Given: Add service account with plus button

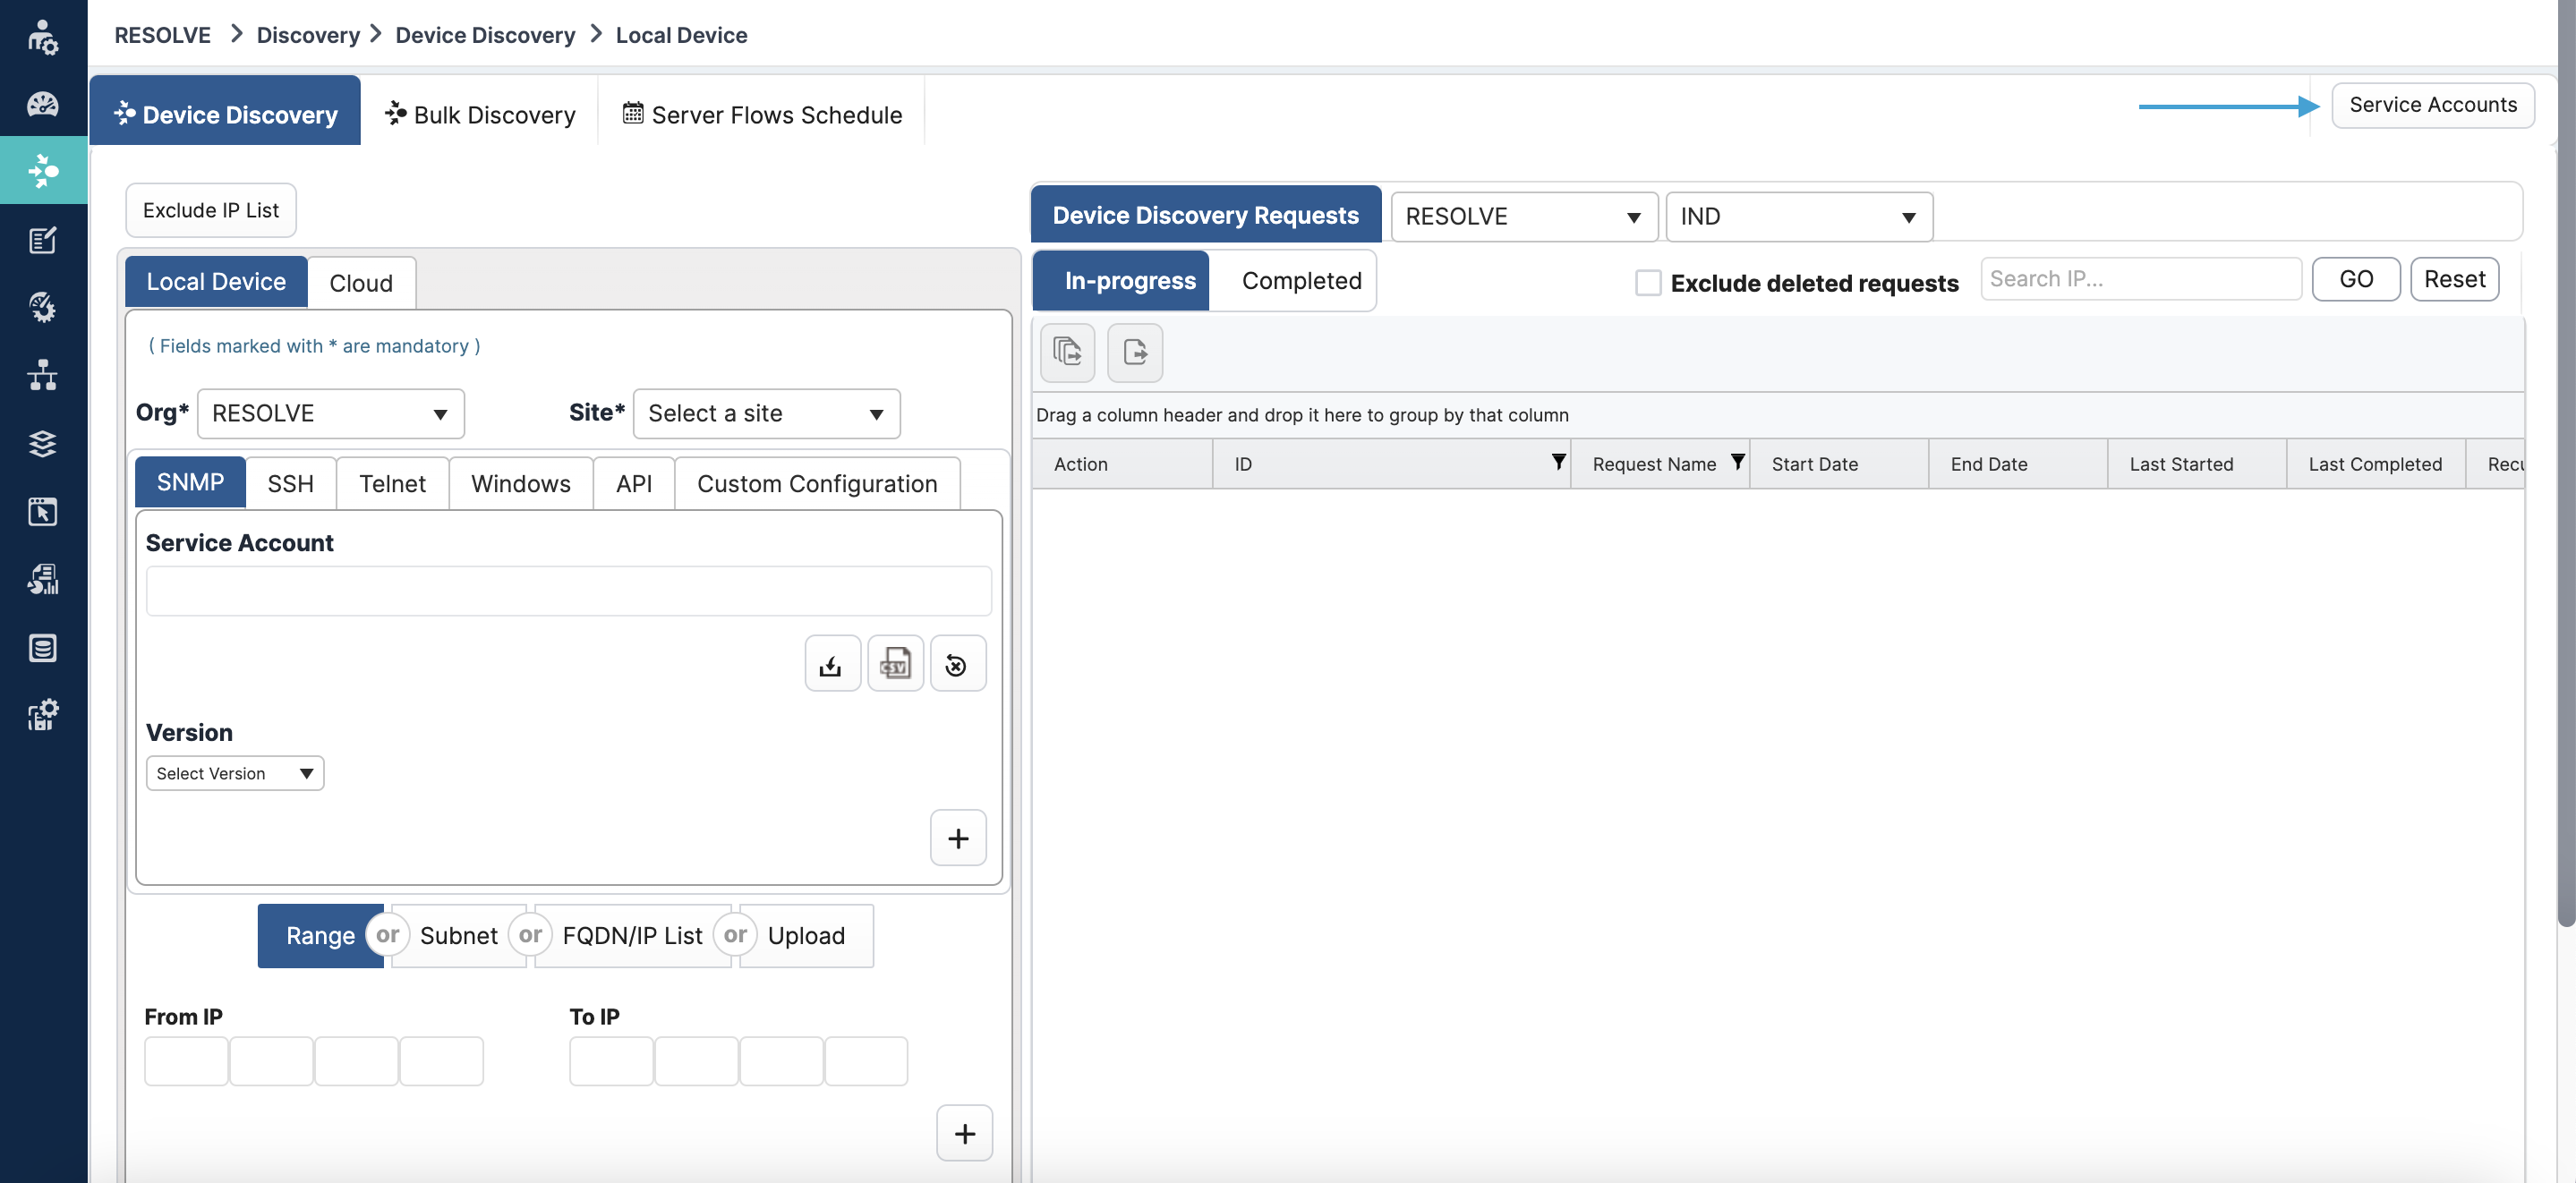Looking at the screenshot, I should (x=957, y=837).
